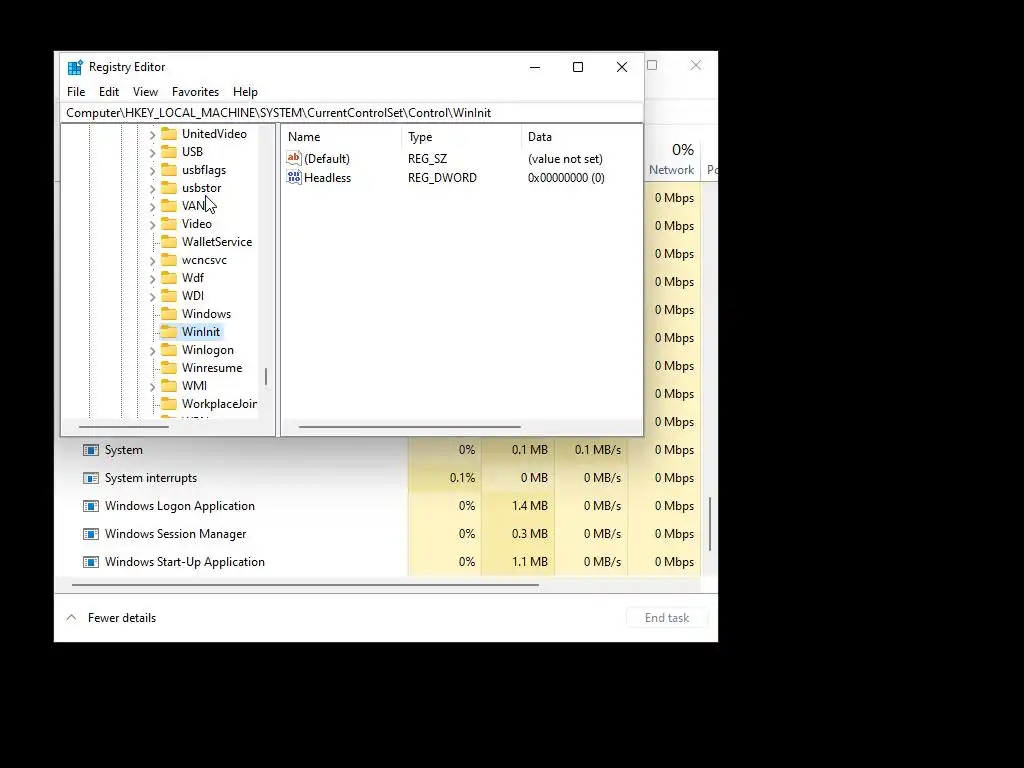Expand the Wdf tree node

point(152,279)
